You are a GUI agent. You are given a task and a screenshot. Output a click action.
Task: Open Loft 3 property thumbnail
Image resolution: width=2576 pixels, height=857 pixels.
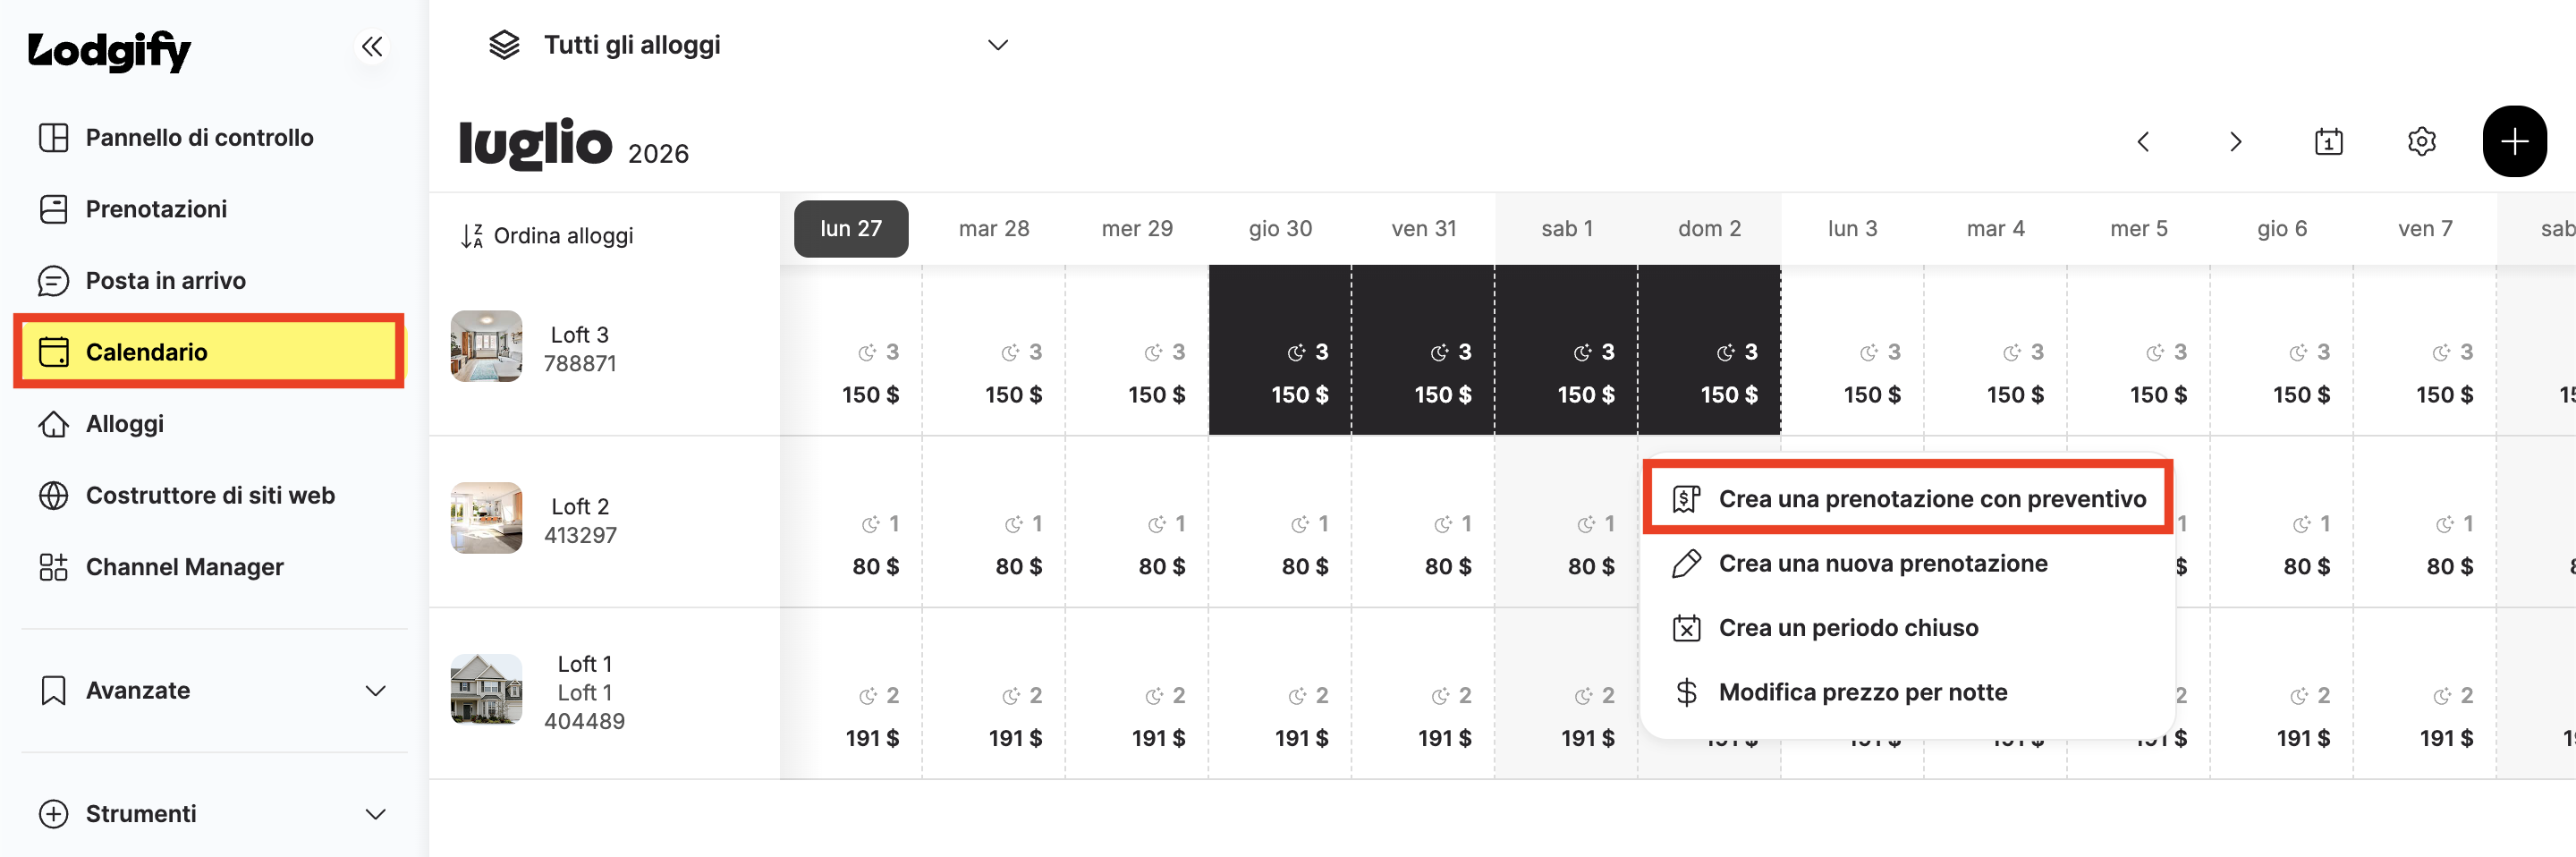click(486, 346)
